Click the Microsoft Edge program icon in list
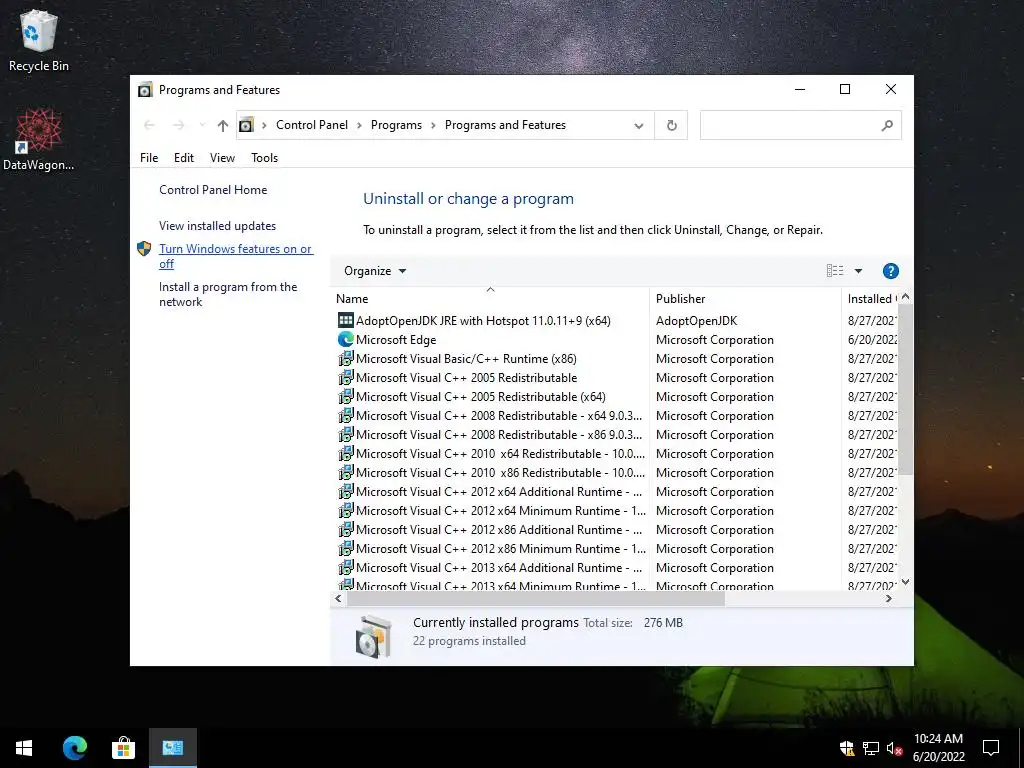 coord(345,340)
